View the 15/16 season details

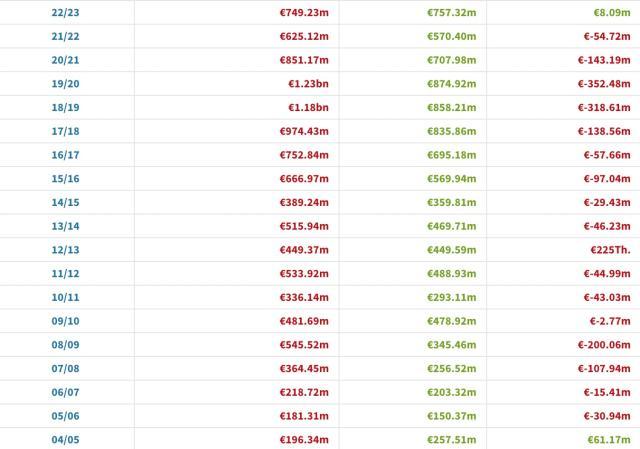click(x=65, y=179)
